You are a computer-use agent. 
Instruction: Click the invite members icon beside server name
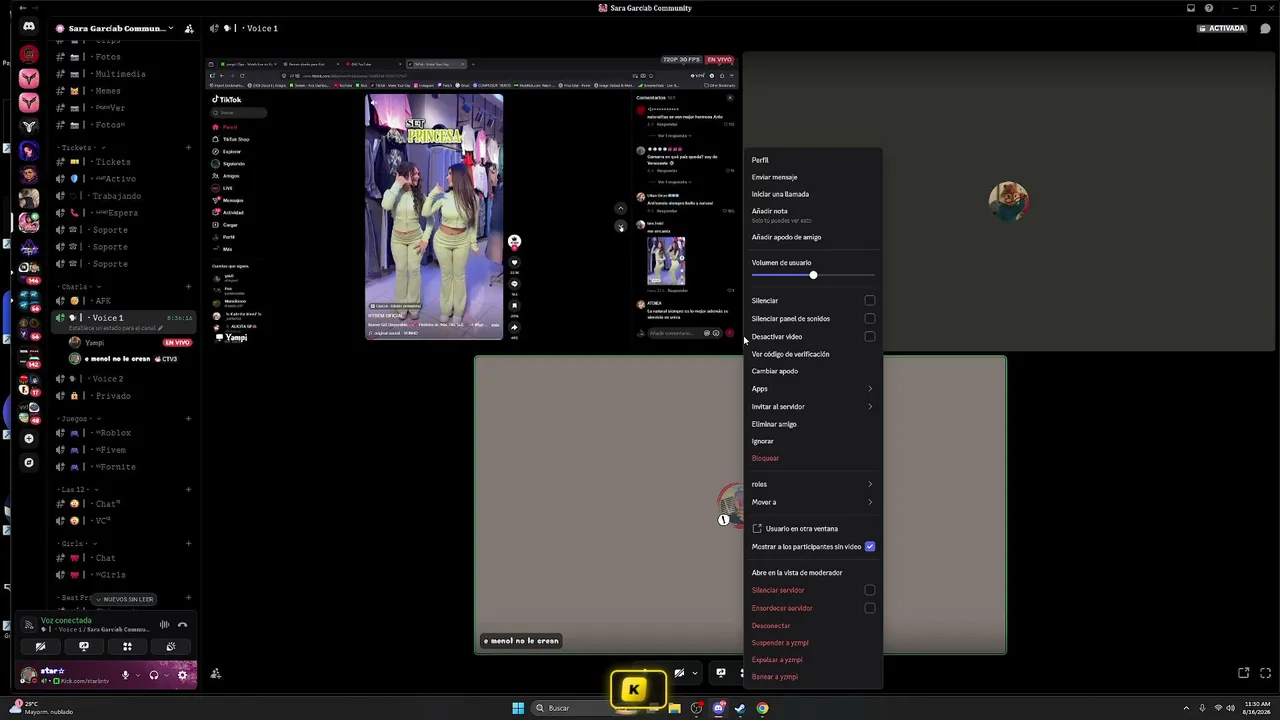[189, 28]
